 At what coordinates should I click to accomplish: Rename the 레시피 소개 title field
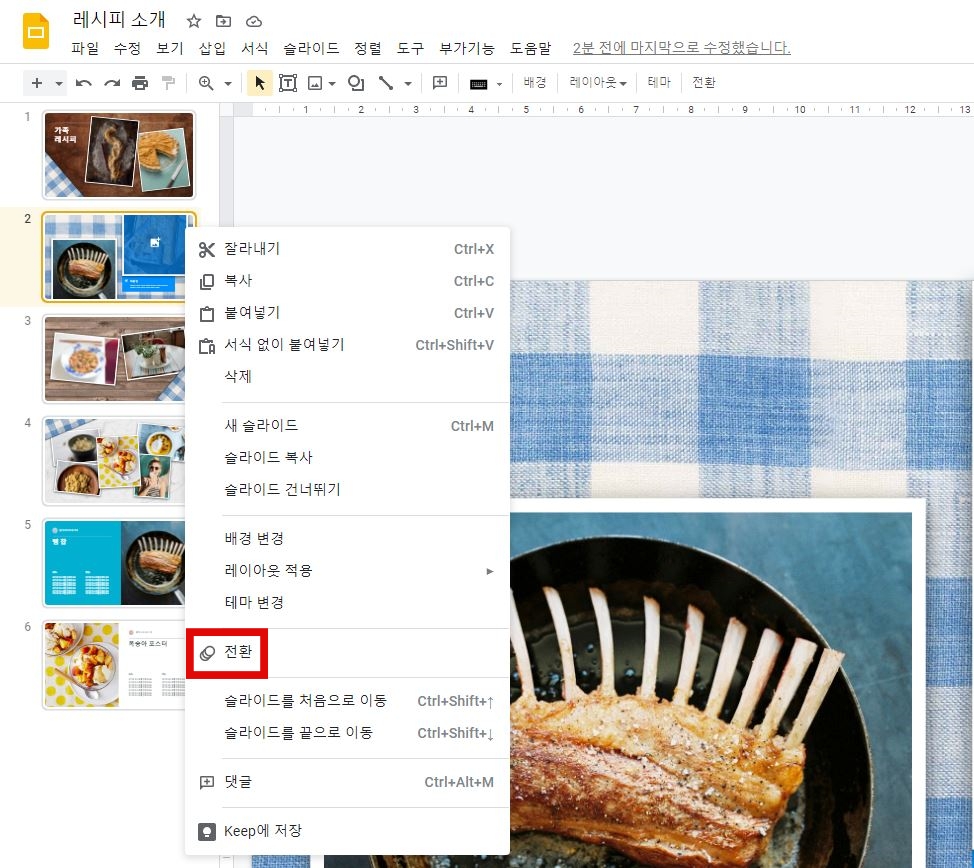119,20
